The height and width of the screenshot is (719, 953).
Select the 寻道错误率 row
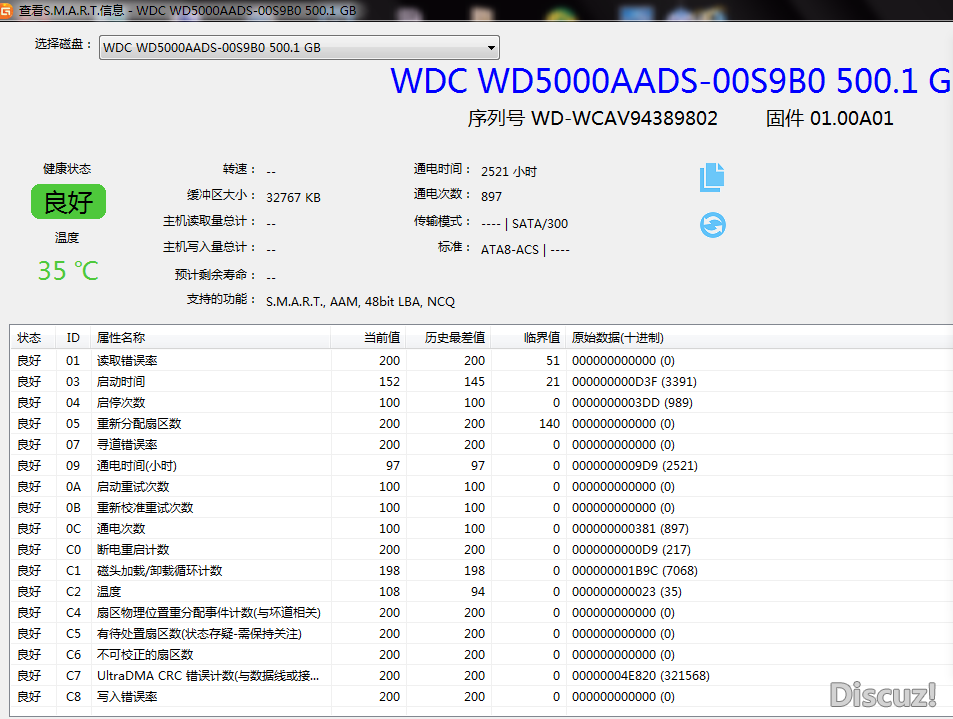coord(481,444)
